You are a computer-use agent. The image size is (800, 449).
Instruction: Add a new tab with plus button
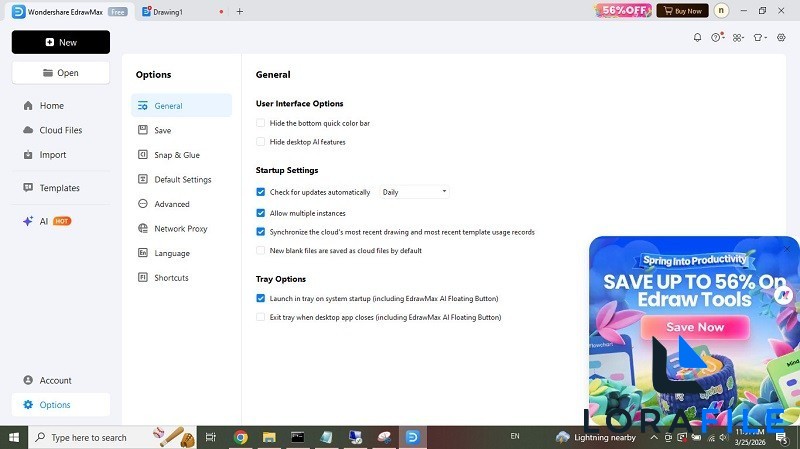tap(240, 11)
